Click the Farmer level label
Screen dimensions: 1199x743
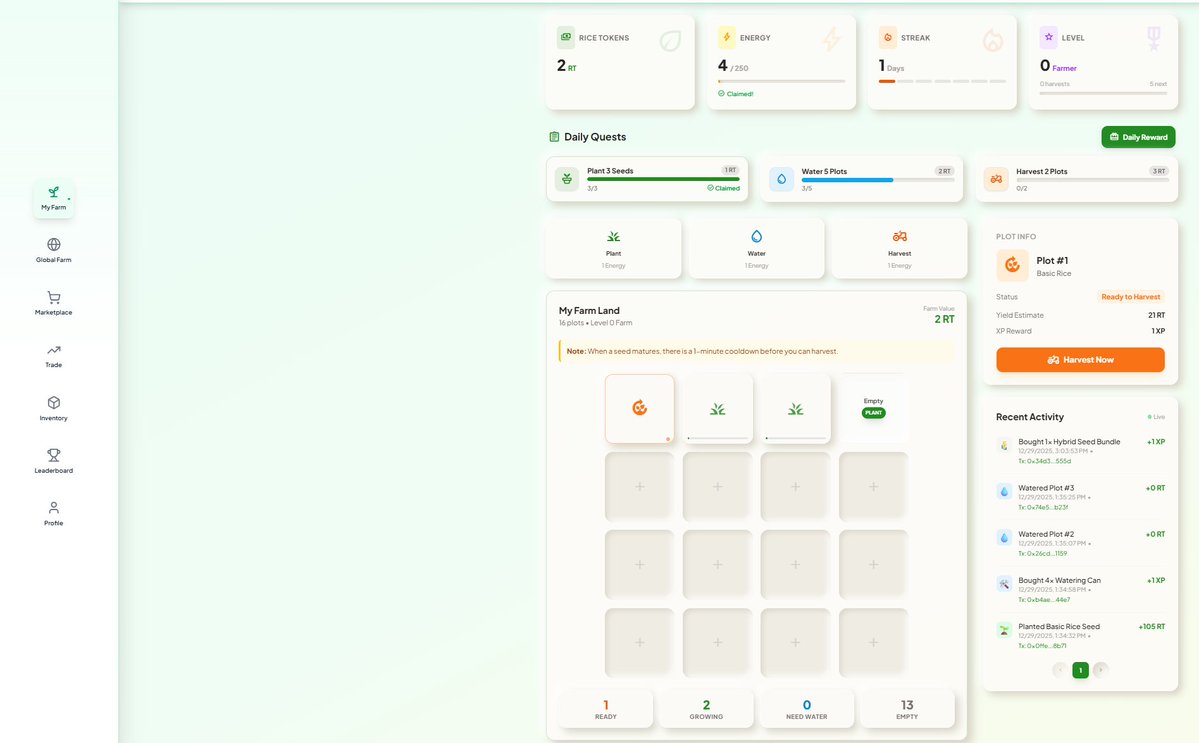click(1064, 69)
